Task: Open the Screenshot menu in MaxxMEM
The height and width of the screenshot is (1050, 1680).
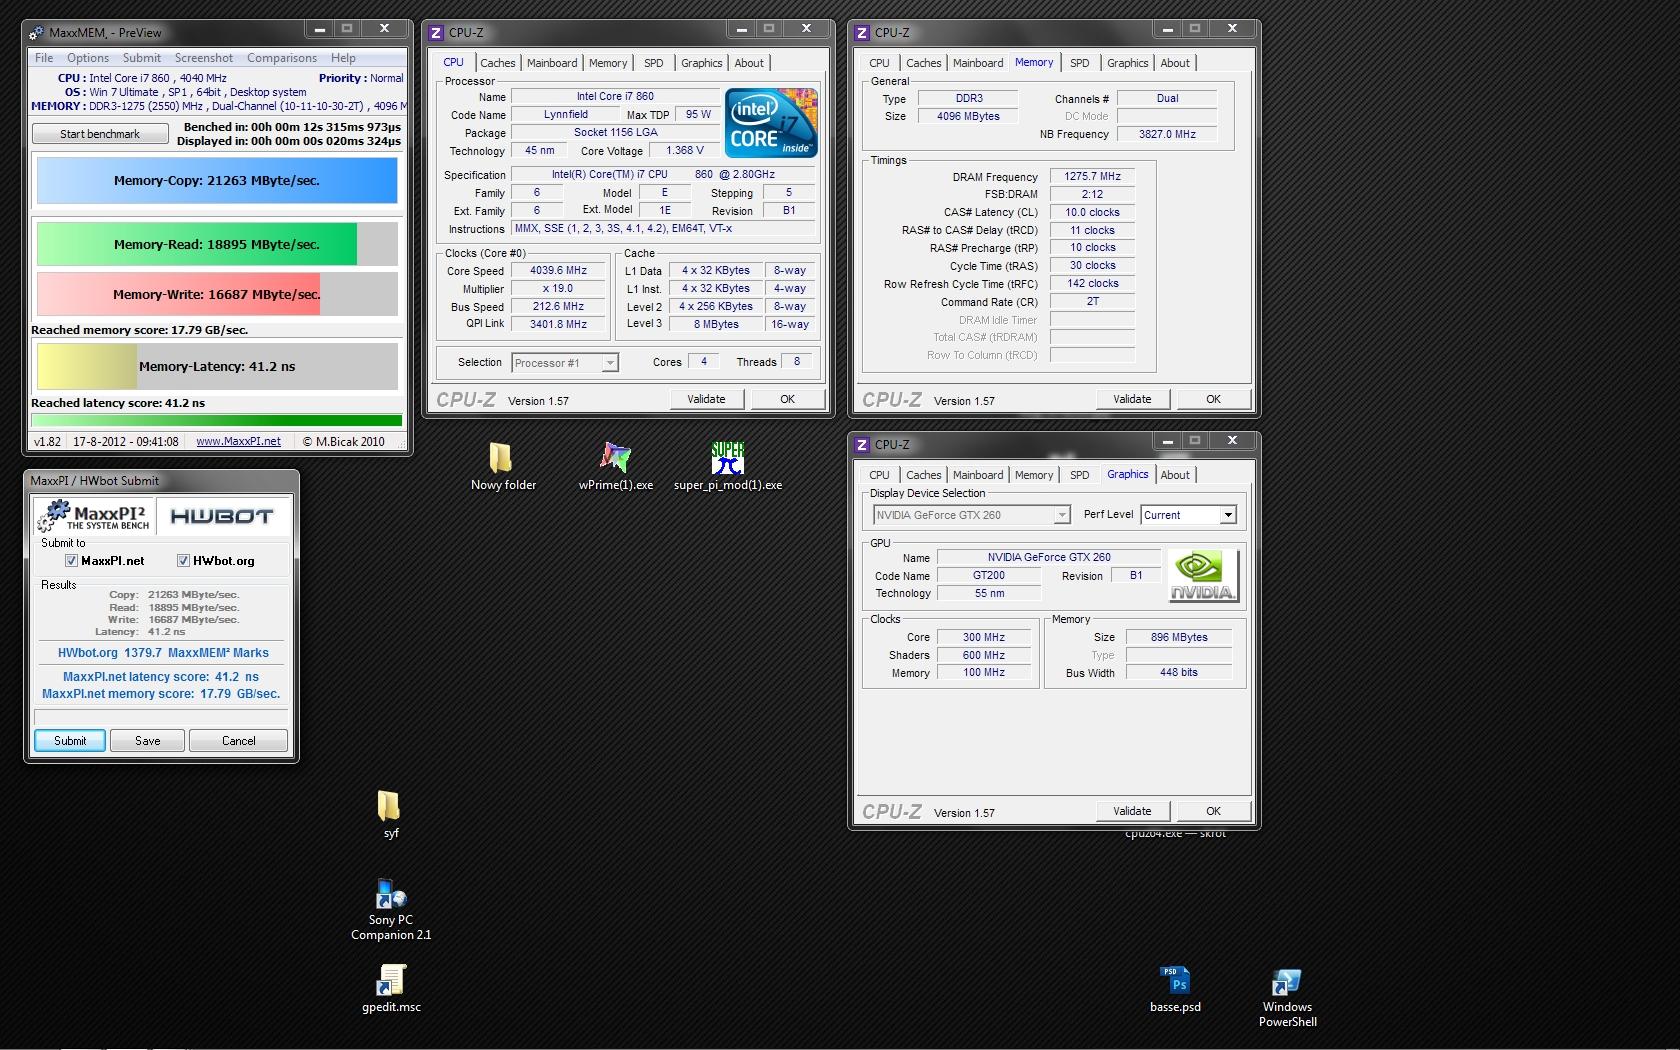Action: (204, 58)
